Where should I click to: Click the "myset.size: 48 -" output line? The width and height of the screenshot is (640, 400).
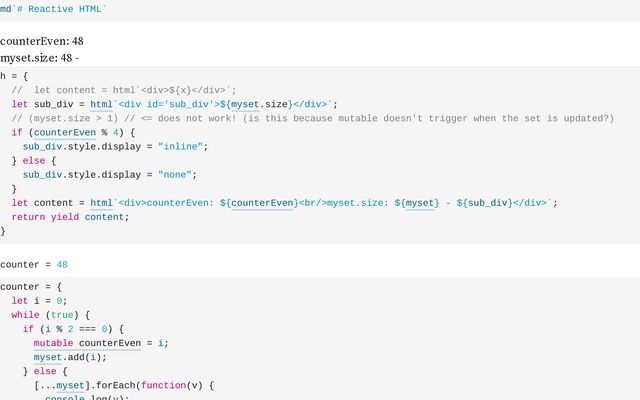click(x=40, y=58)
